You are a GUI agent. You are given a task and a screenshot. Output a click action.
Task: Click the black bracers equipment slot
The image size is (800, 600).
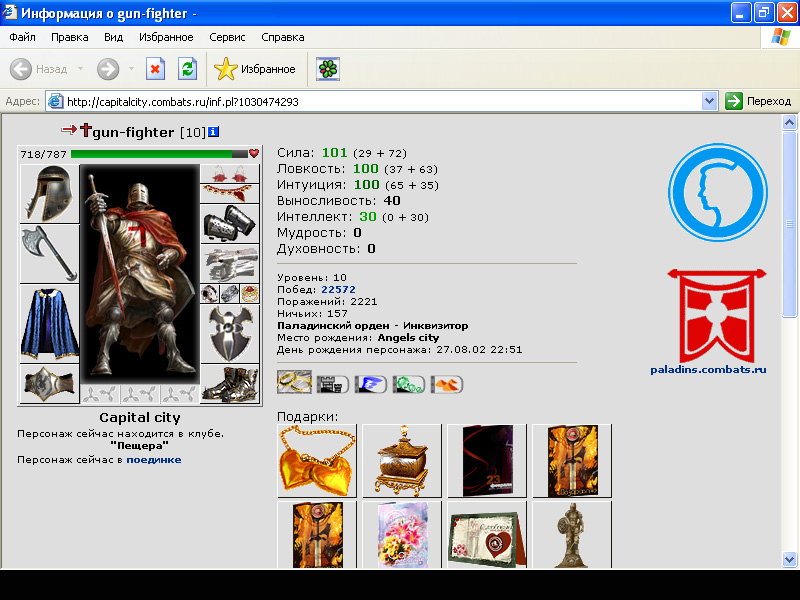coord(230,223)
